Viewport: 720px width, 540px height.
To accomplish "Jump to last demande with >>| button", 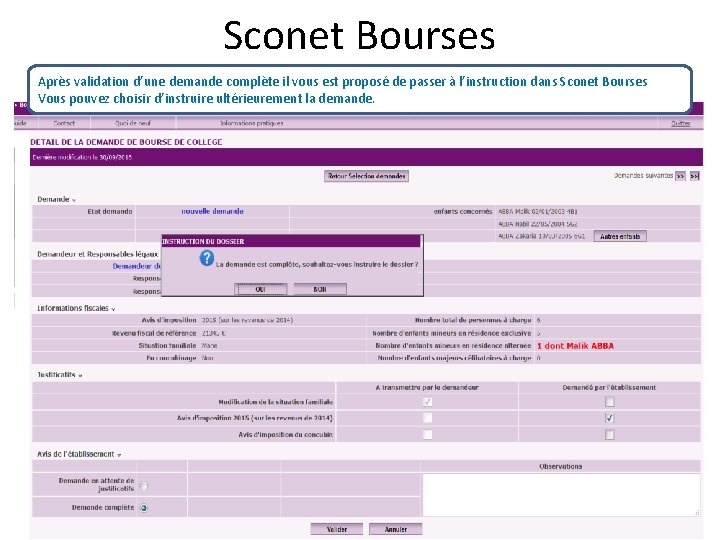I will [695, 176].
